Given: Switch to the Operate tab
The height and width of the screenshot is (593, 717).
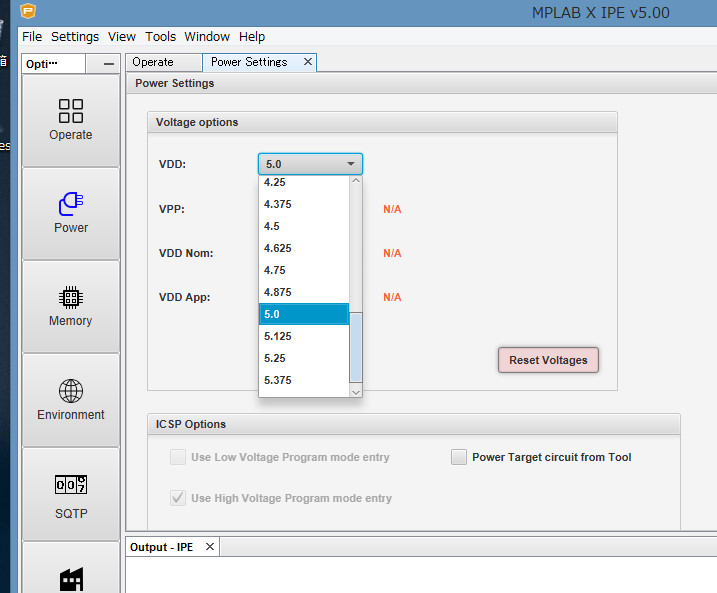Looking at the screenshot, I should [x=164, y=62].
